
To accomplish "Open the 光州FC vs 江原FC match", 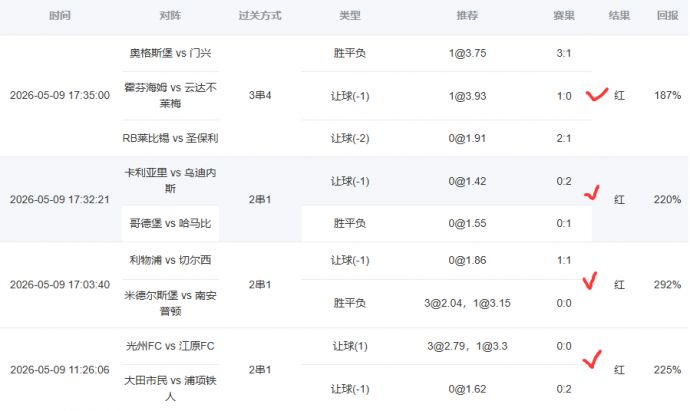I will [170, 346].
